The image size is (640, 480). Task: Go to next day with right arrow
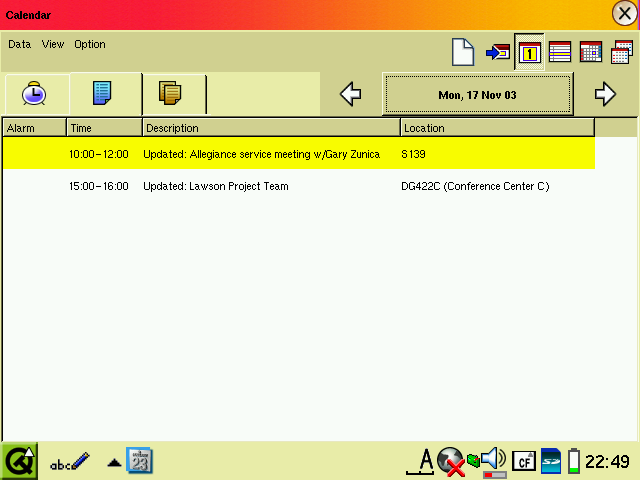point(605,94)
